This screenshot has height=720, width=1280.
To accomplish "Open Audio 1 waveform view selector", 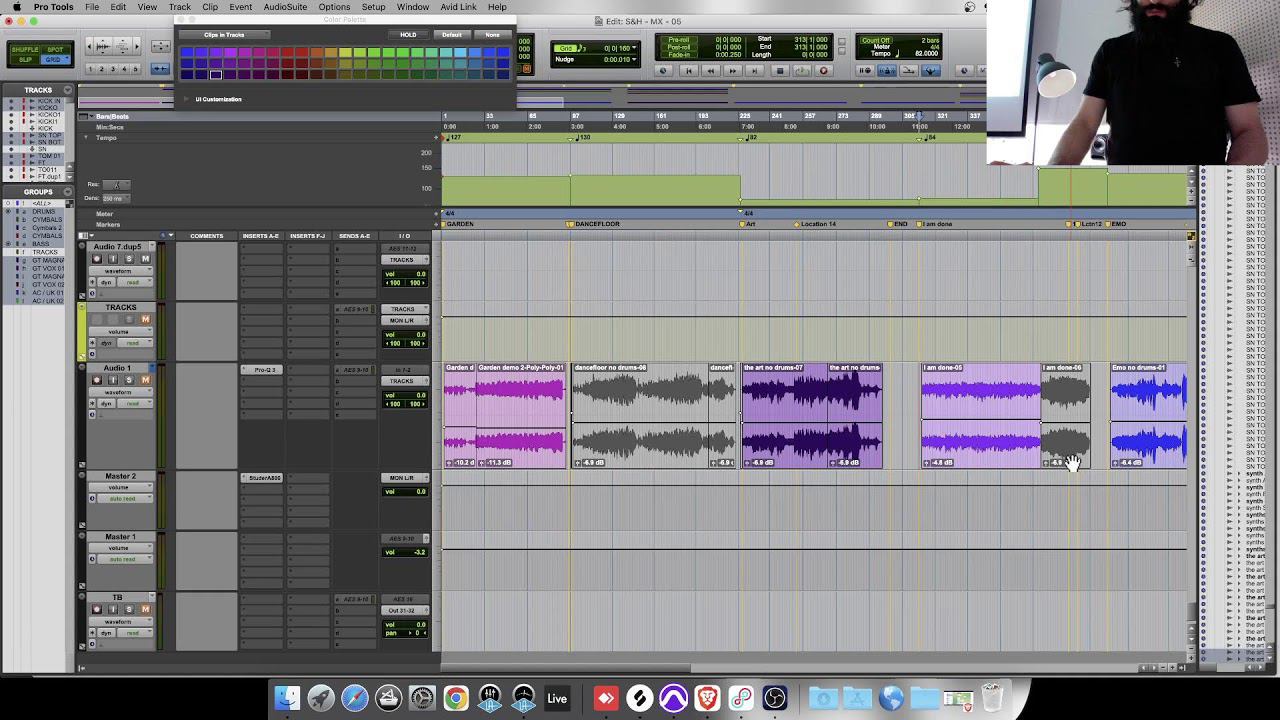I will 120,392.
